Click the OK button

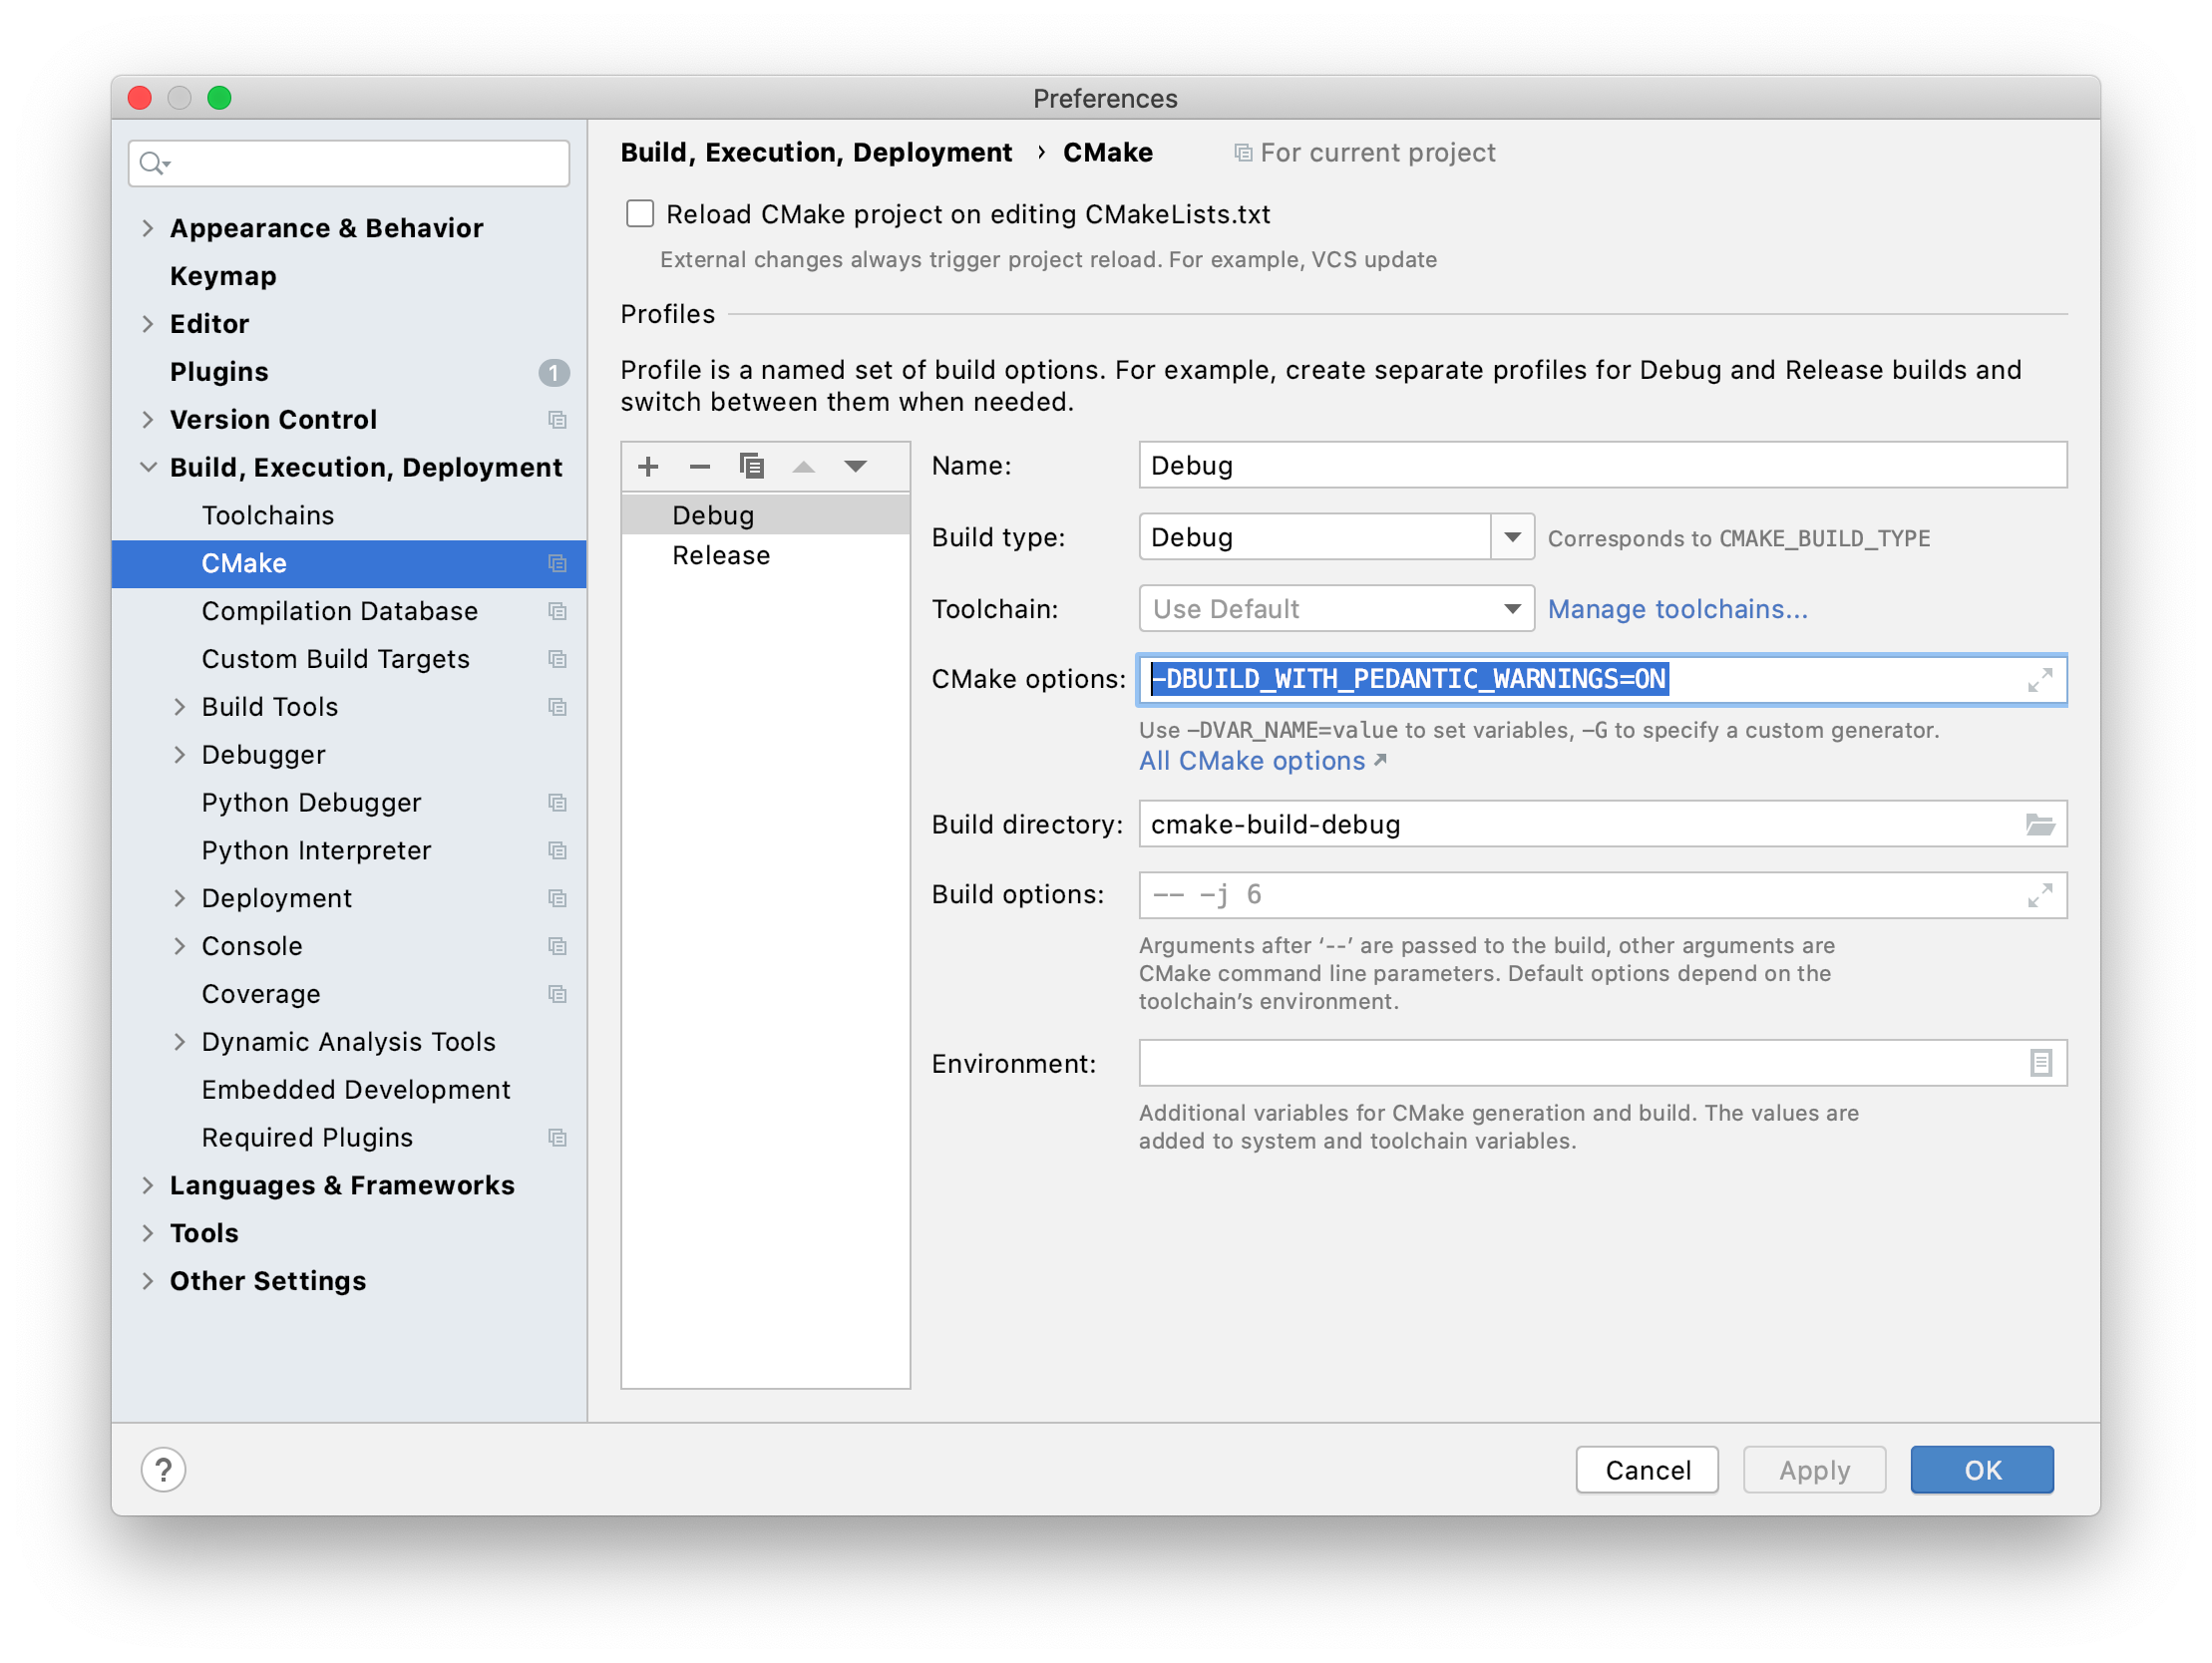click(x=1981, y=1469)
